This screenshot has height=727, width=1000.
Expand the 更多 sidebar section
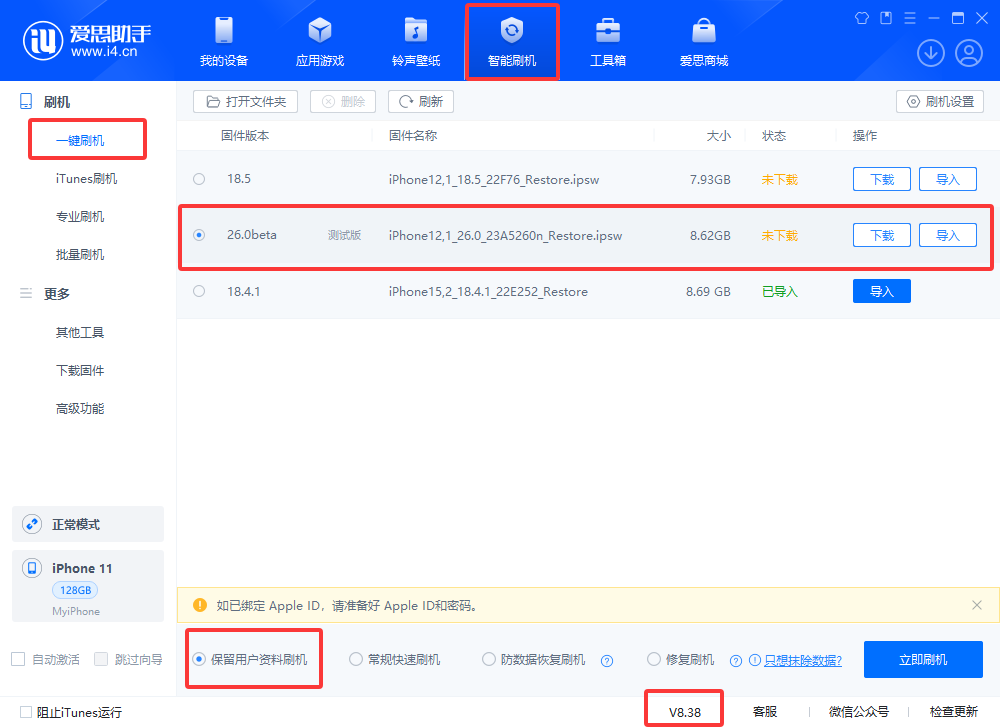tap(56, 293)
